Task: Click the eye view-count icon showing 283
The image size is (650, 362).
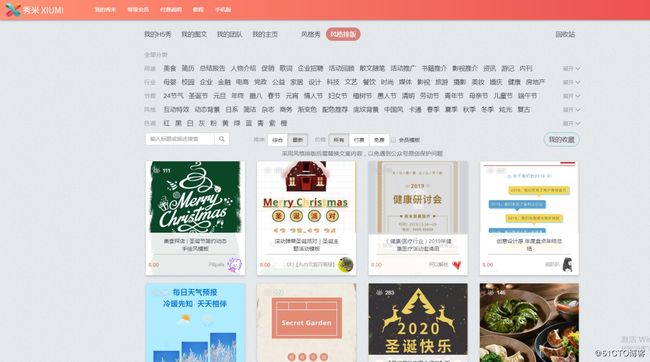Action: point(379,292)
